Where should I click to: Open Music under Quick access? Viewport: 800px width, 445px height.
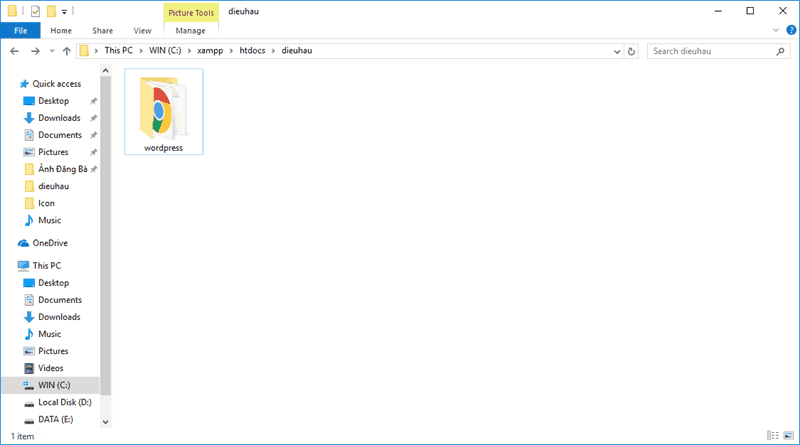click(49, 220)
